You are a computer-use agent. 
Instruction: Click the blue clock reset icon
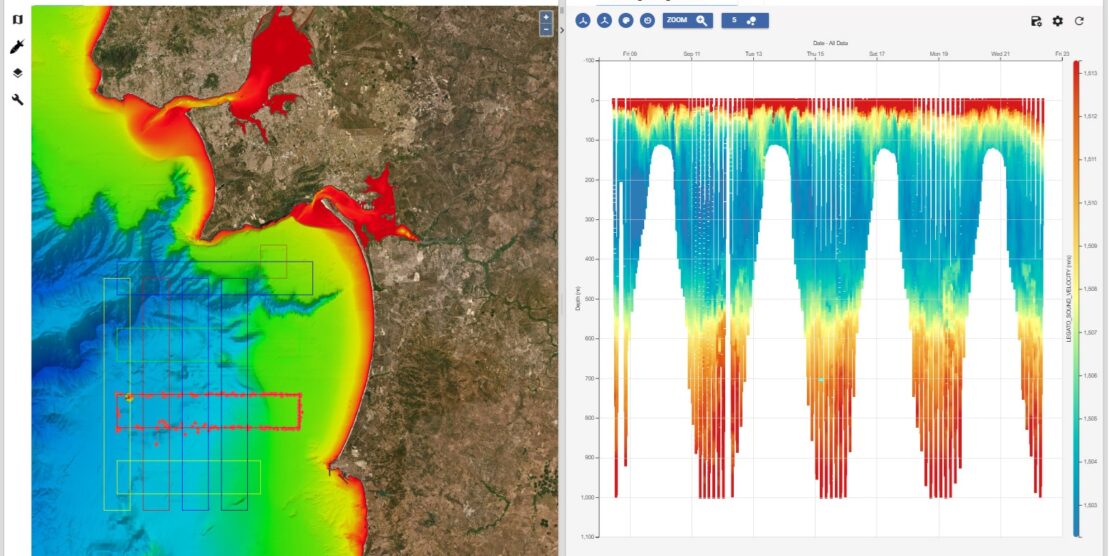point(647,20)
